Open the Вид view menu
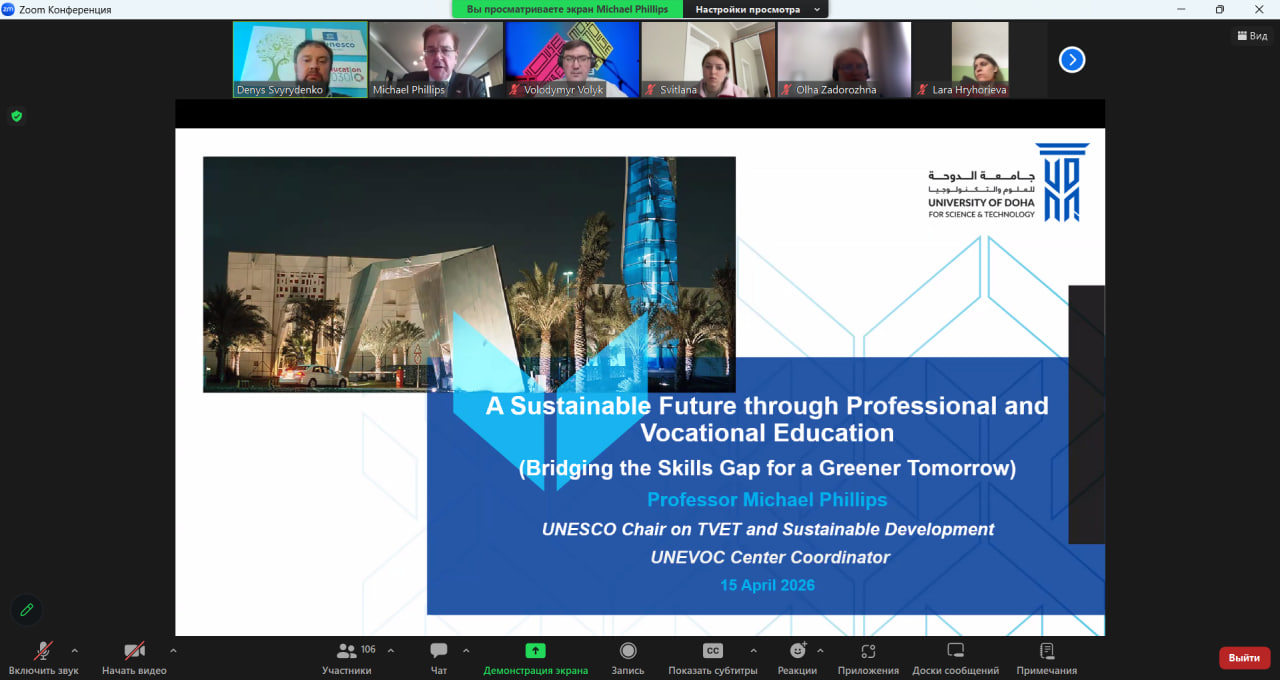This screenshot has height=680, width=1280. (1252, 36)
